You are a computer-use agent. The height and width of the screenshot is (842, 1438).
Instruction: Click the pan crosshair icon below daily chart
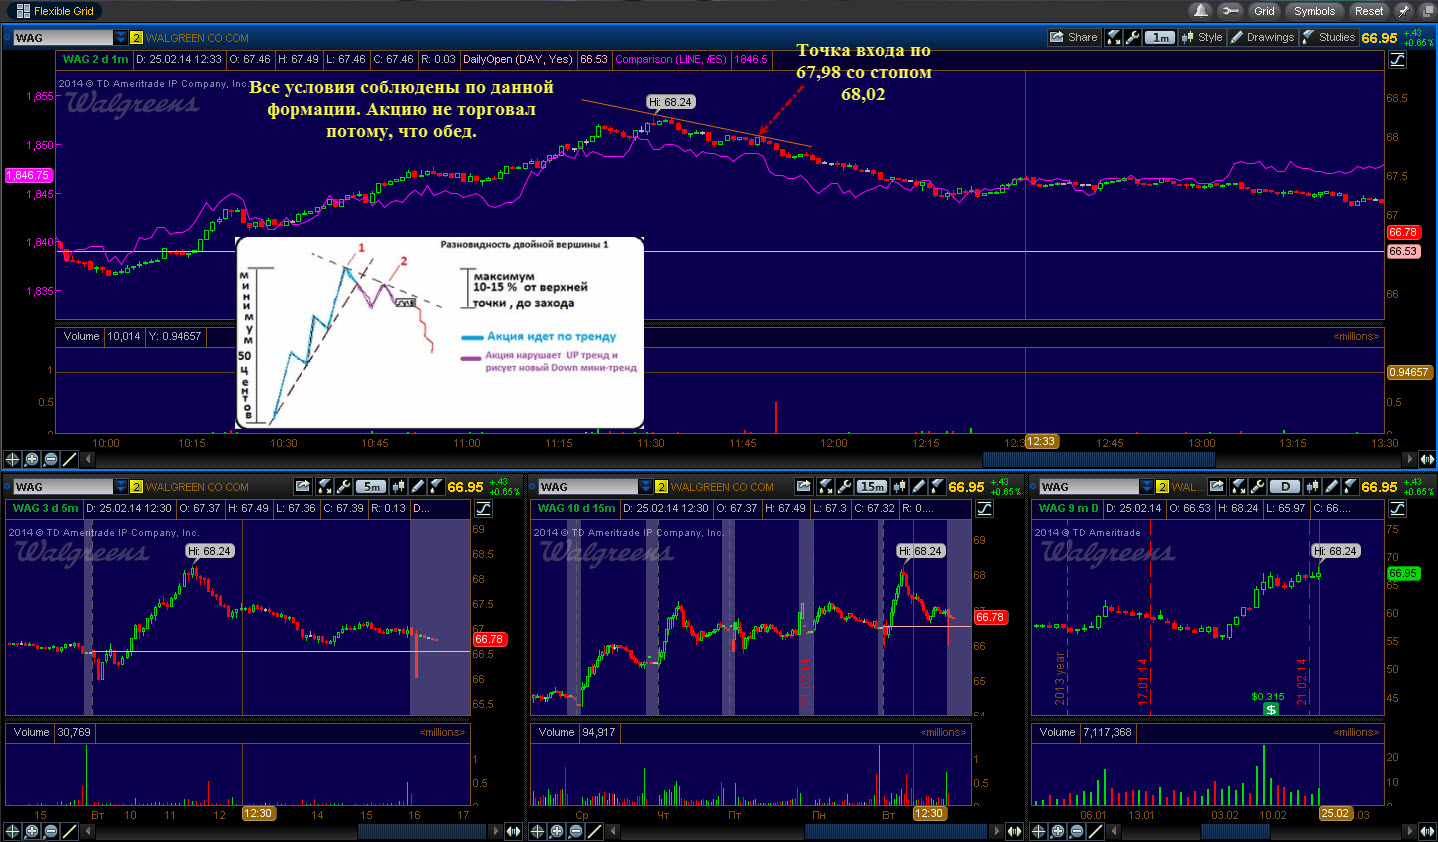tap(1039, 831)
